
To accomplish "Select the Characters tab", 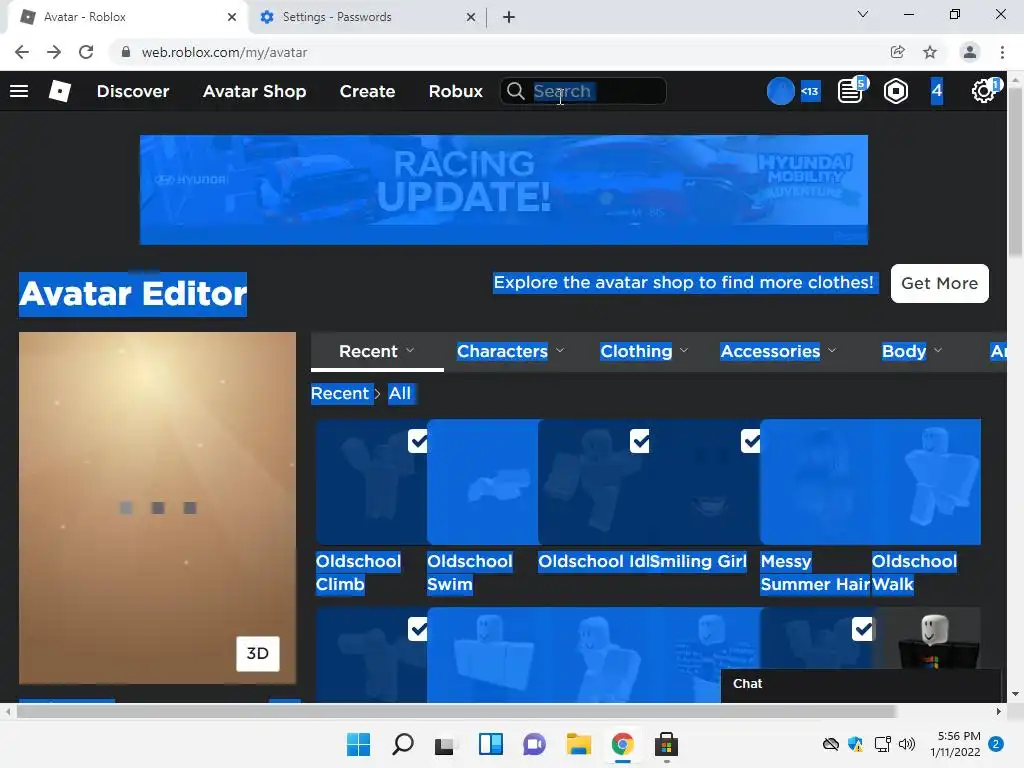I will 502,351.
